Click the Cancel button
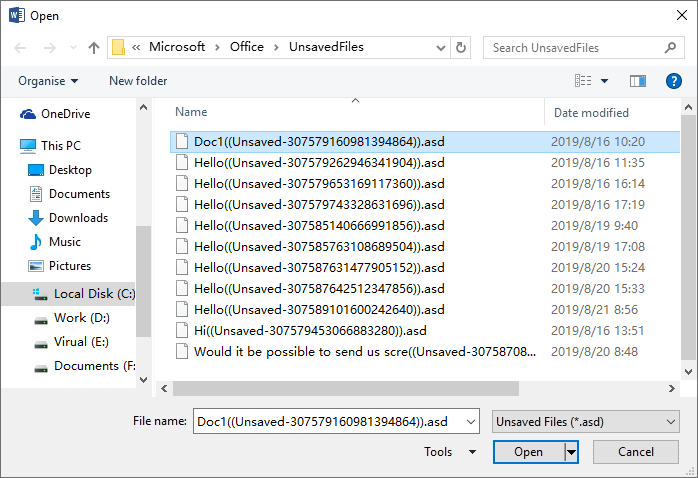 pyautogui.click(x=636, y=452)
